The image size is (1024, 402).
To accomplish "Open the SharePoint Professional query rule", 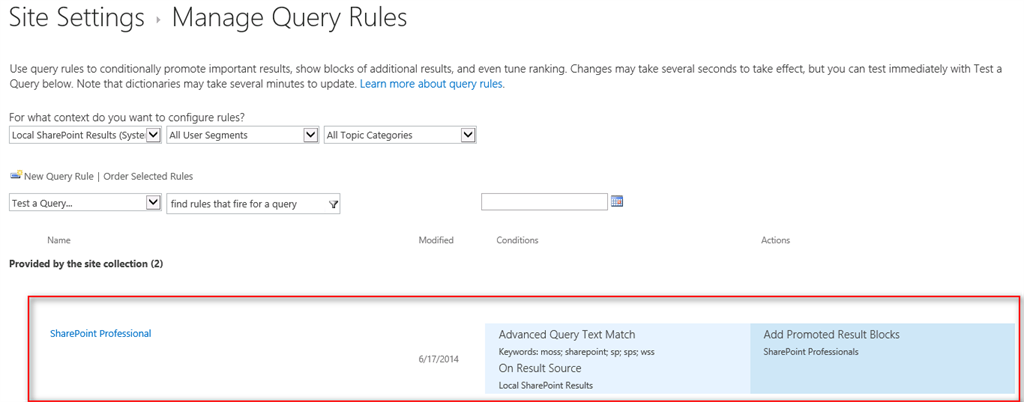I will 100,333.
